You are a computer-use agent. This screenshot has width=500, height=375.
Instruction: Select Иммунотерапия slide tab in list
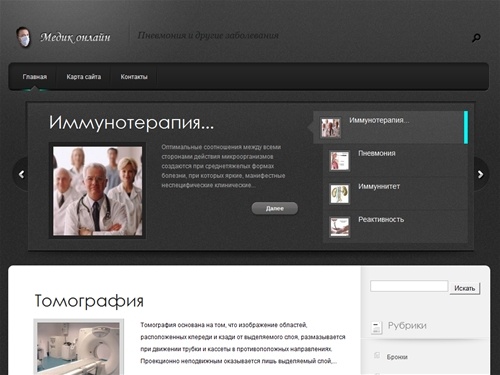click(x=390, y=127)
